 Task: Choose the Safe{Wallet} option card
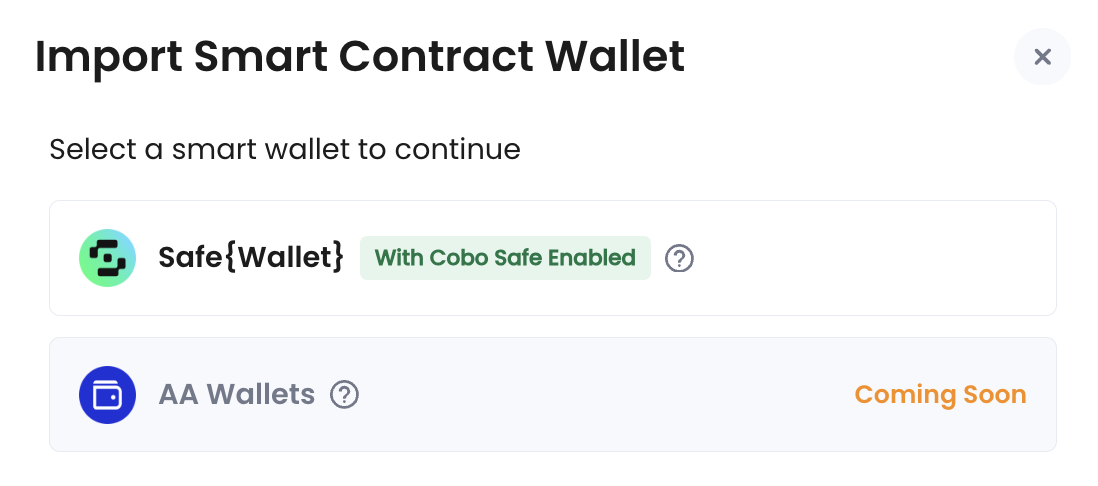(553, 258)
